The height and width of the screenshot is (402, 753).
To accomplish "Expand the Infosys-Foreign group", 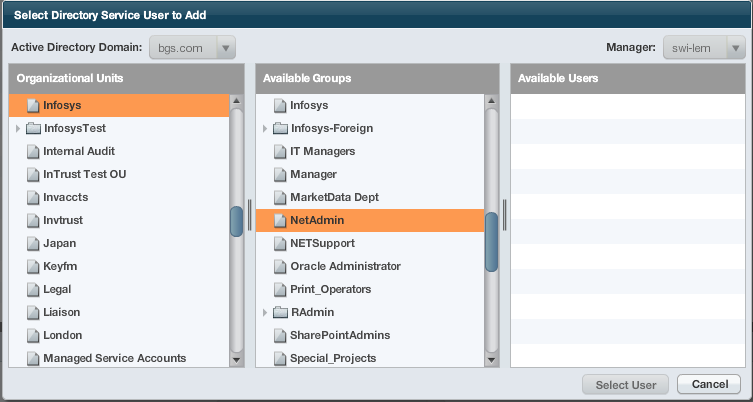I will pyautogui.click(x=265, y=129).
